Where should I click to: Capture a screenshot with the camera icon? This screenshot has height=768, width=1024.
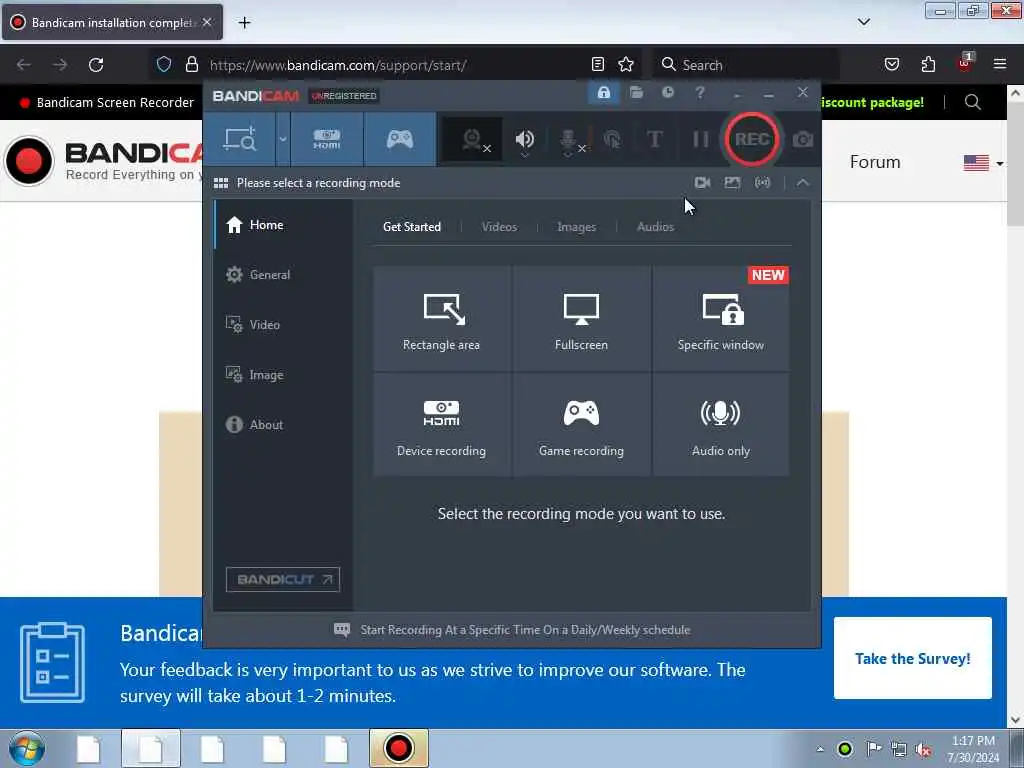[803, 139]
